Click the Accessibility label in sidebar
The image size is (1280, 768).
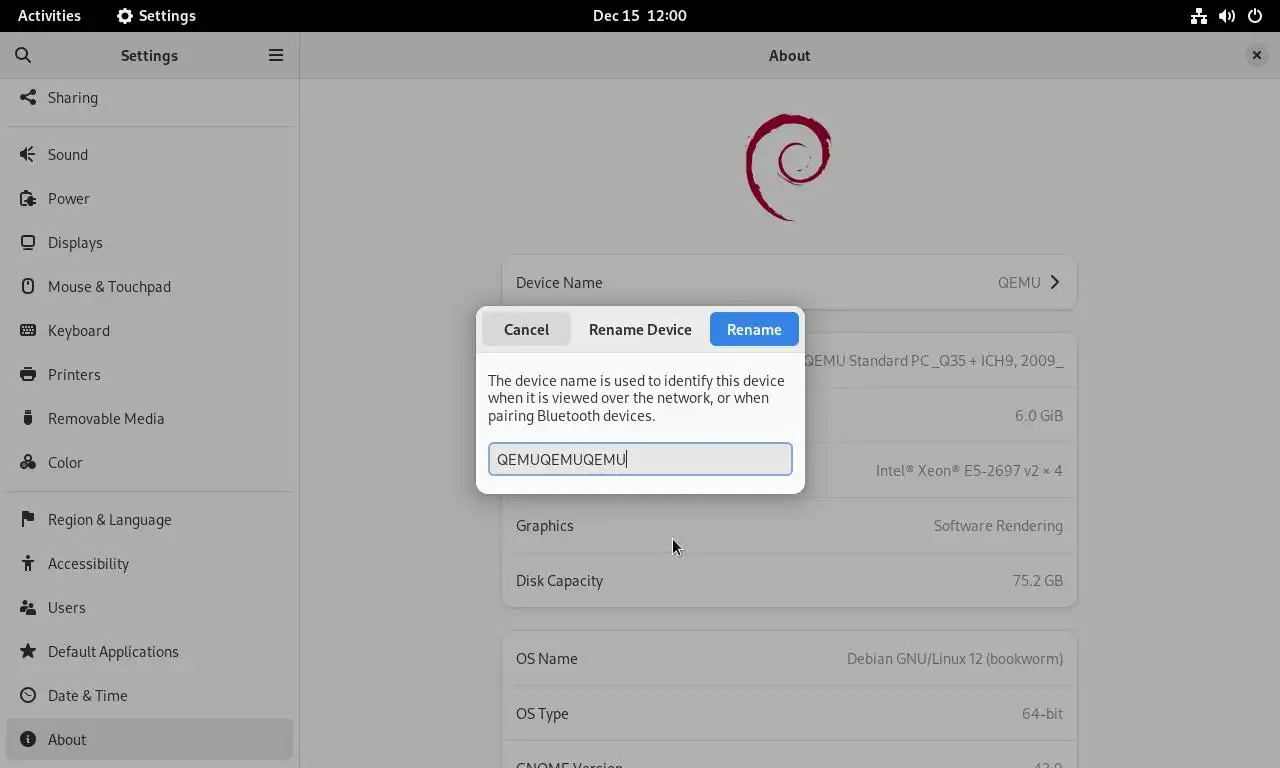[88, 563]
